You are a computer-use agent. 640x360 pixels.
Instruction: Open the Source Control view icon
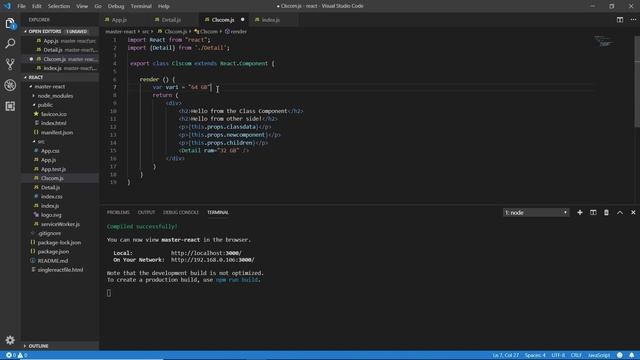10,64
